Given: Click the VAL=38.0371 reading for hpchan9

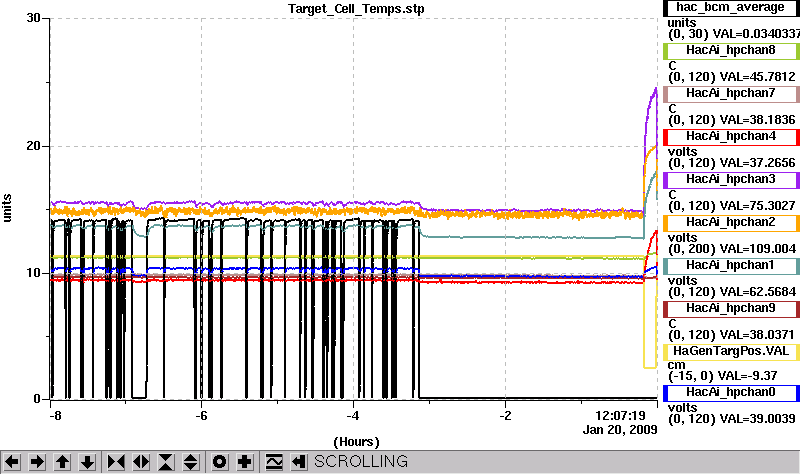Looking at the screenshot, I should [x=757, y=335].
